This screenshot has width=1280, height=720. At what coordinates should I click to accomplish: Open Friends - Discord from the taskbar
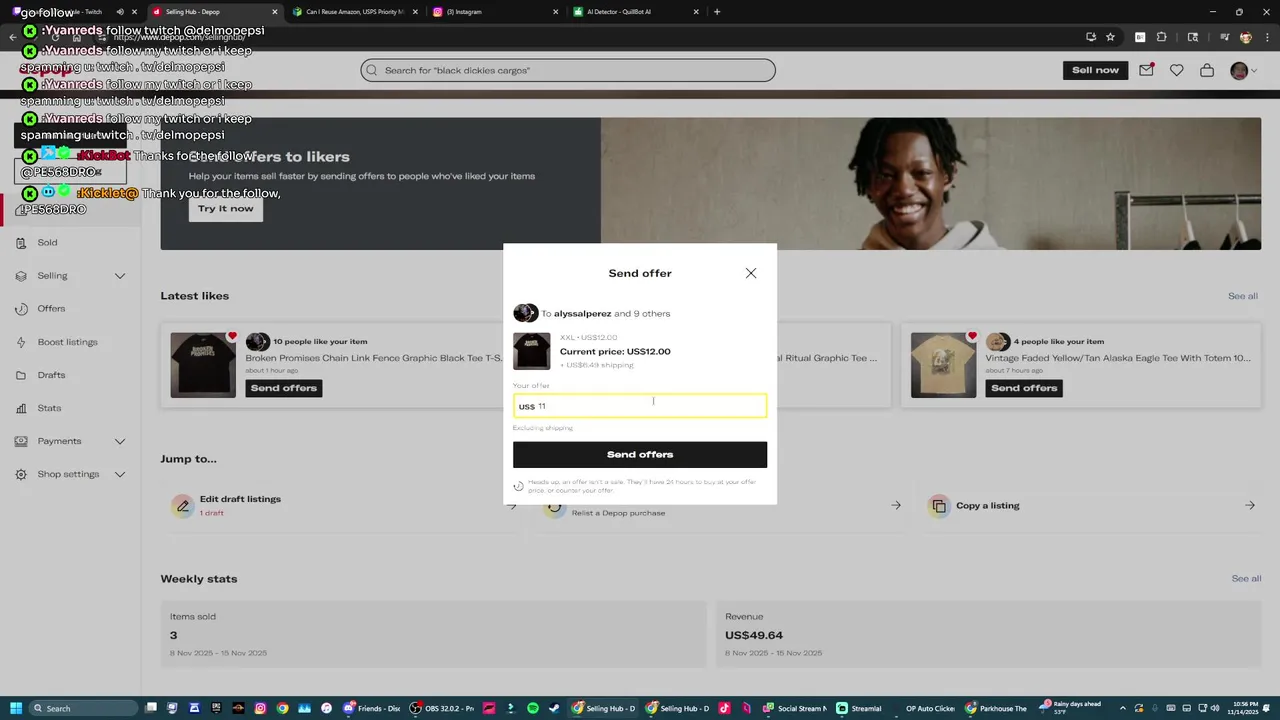click(x=371, y=708)
